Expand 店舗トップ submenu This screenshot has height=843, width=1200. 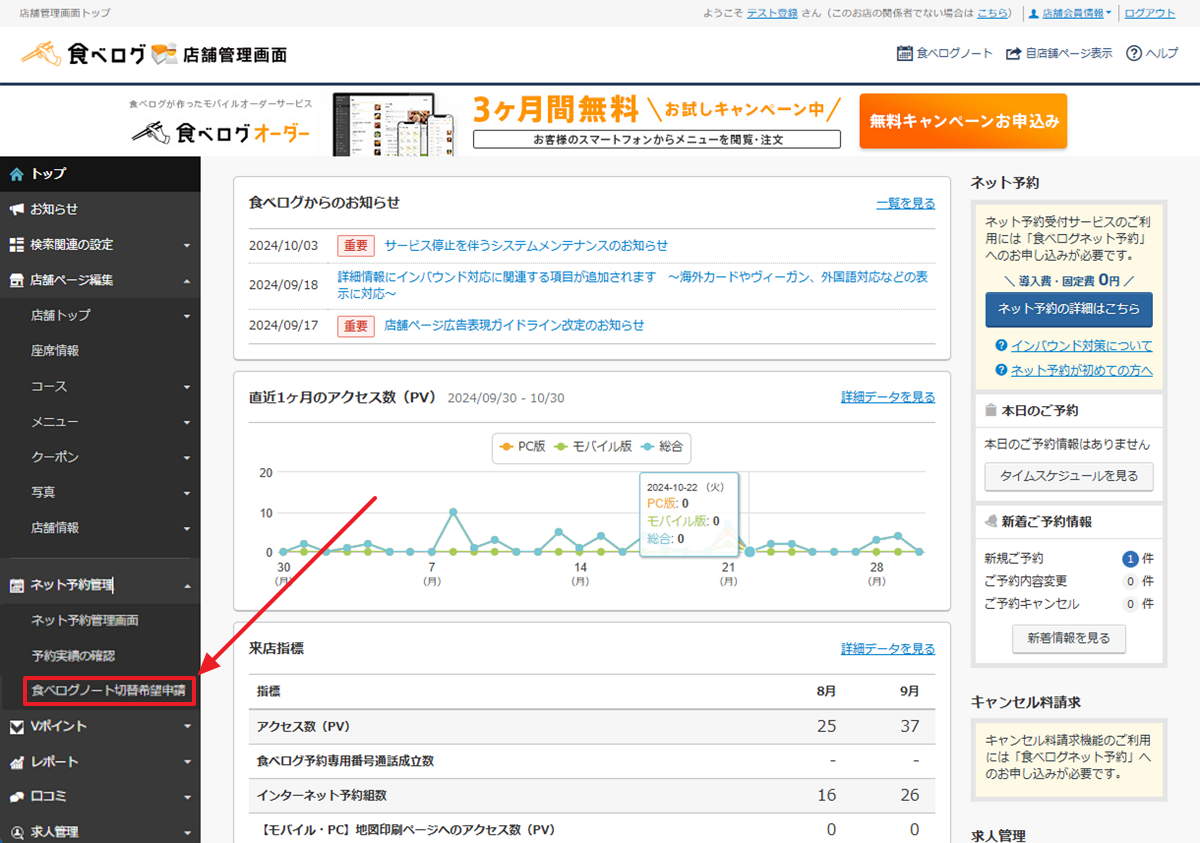(100, 315)
